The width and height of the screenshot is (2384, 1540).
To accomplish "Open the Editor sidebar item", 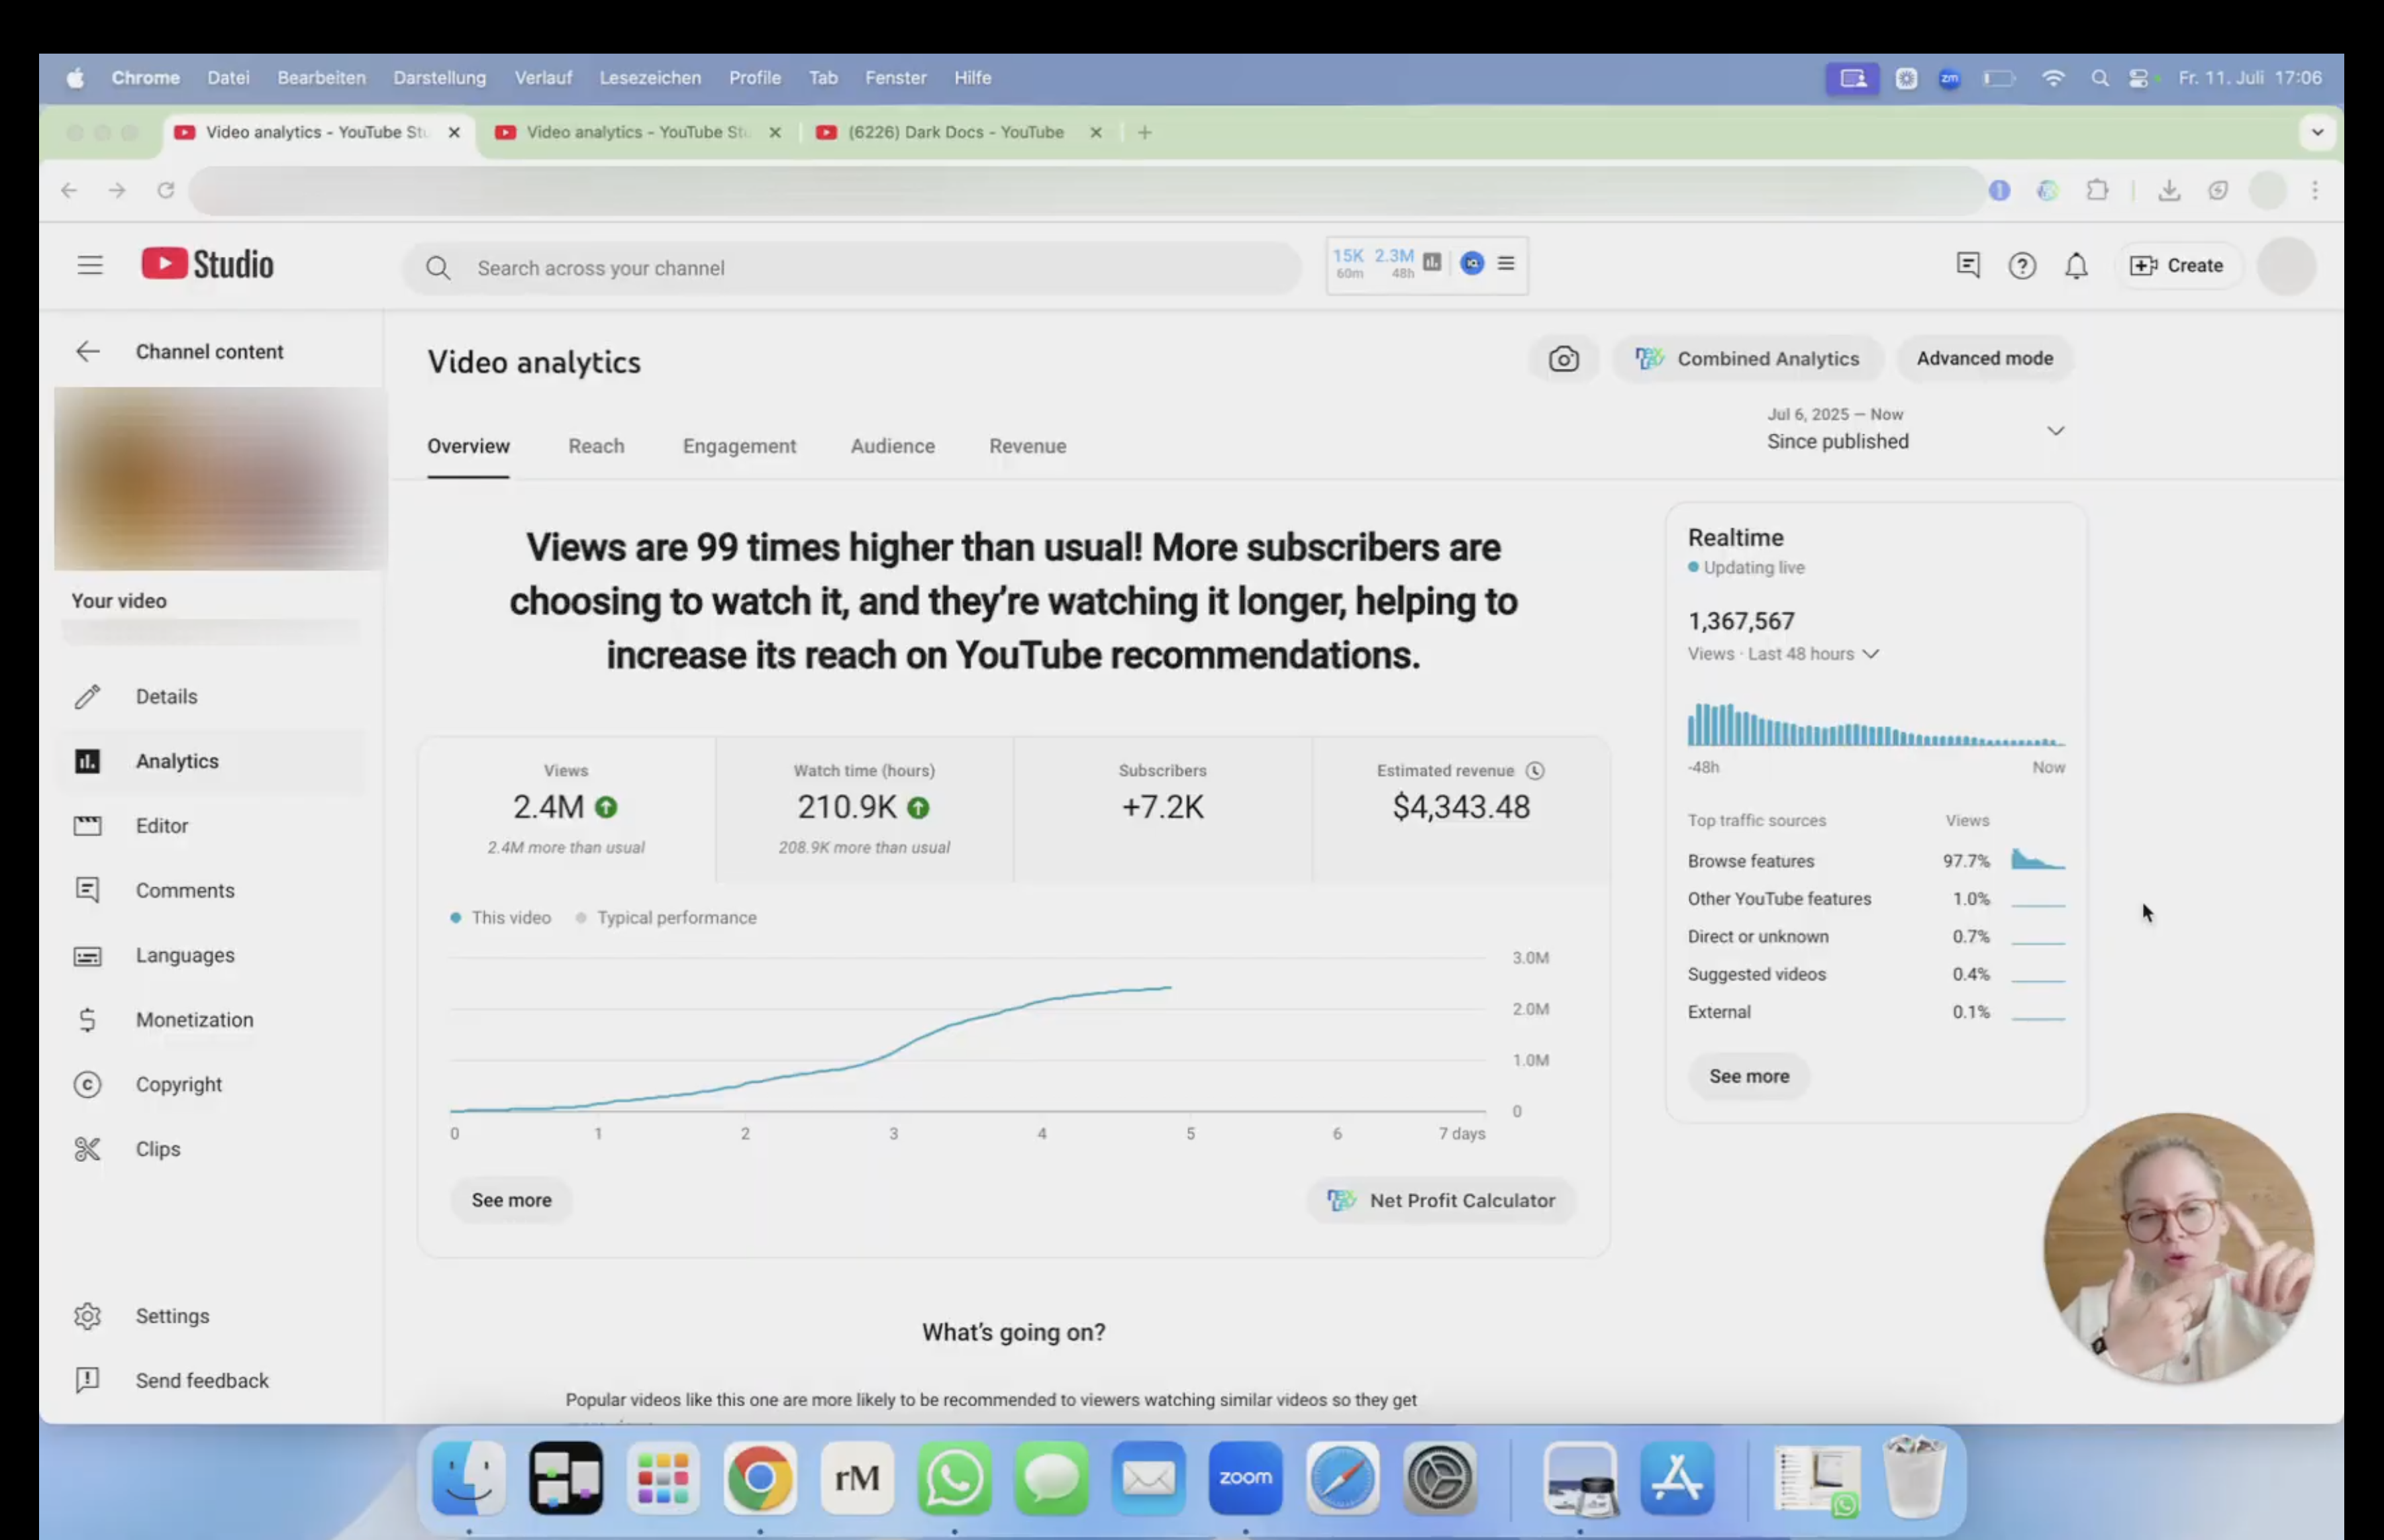I will coord(213,825).
